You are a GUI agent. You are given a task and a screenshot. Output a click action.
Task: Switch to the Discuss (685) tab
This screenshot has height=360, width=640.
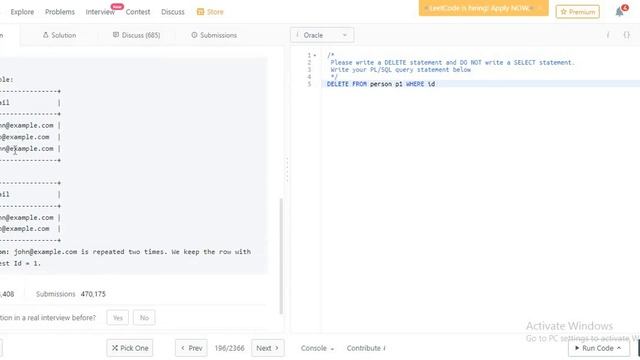point(136,35)
